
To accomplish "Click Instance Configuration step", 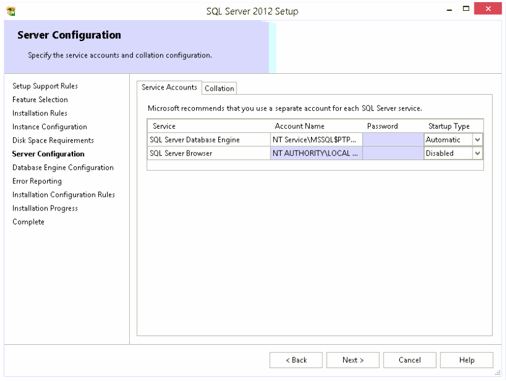I will point(50,127).
